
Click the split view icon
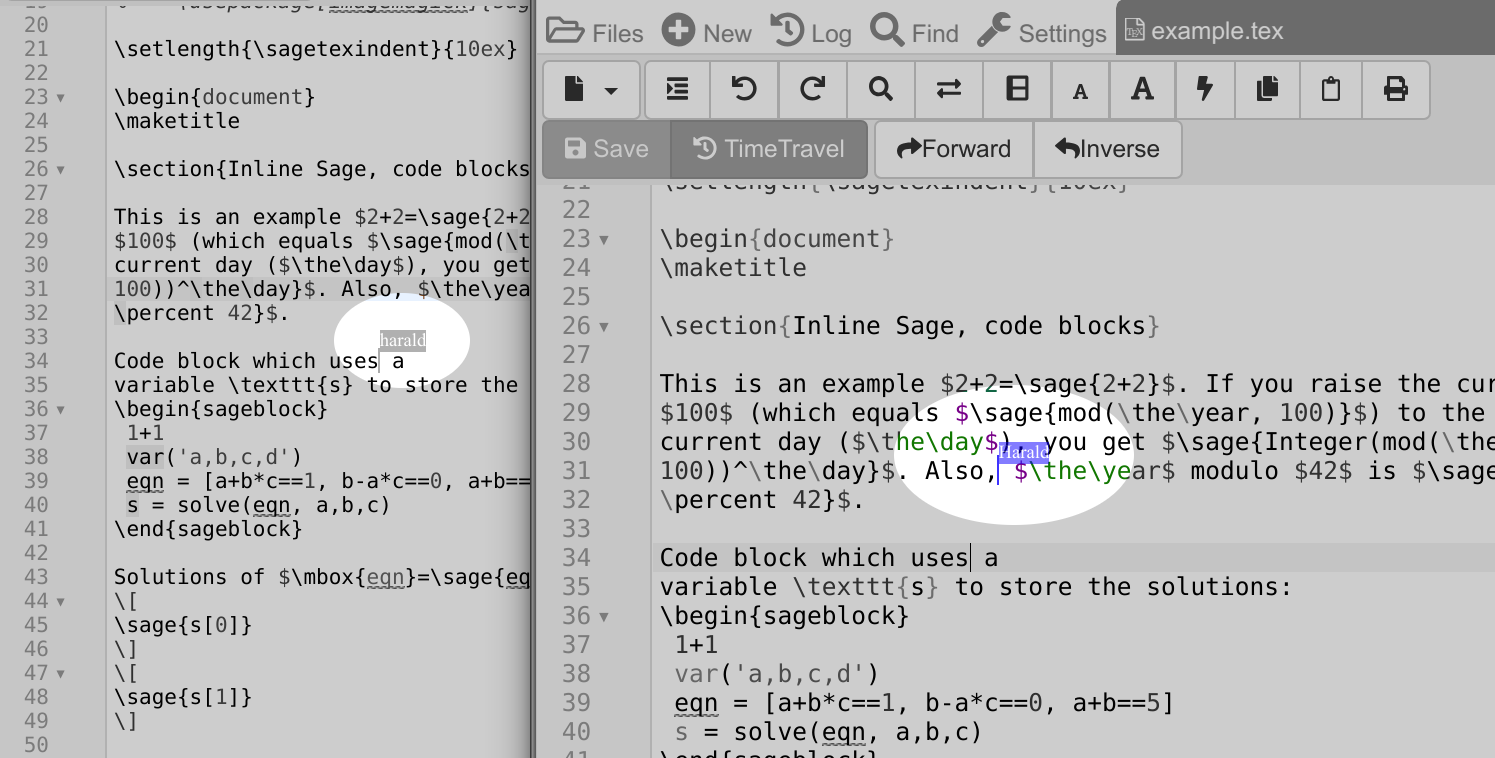tap(1016, 90)
